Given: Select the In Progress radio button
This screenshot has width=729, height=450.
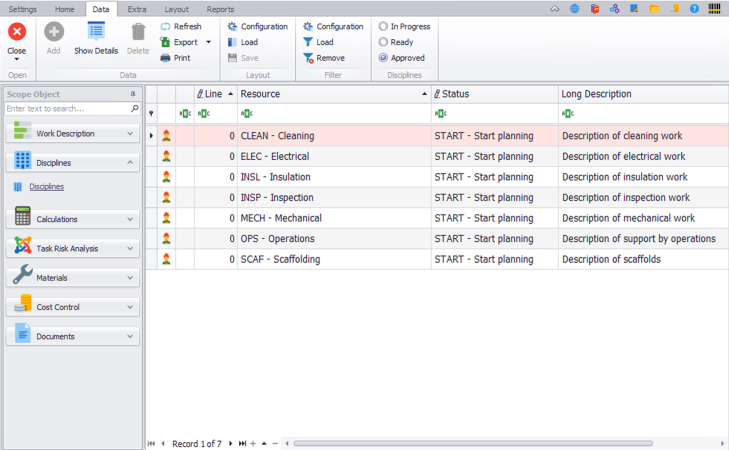Looking at the screenshot, I should pyautogui.click(x=383, y=27).
